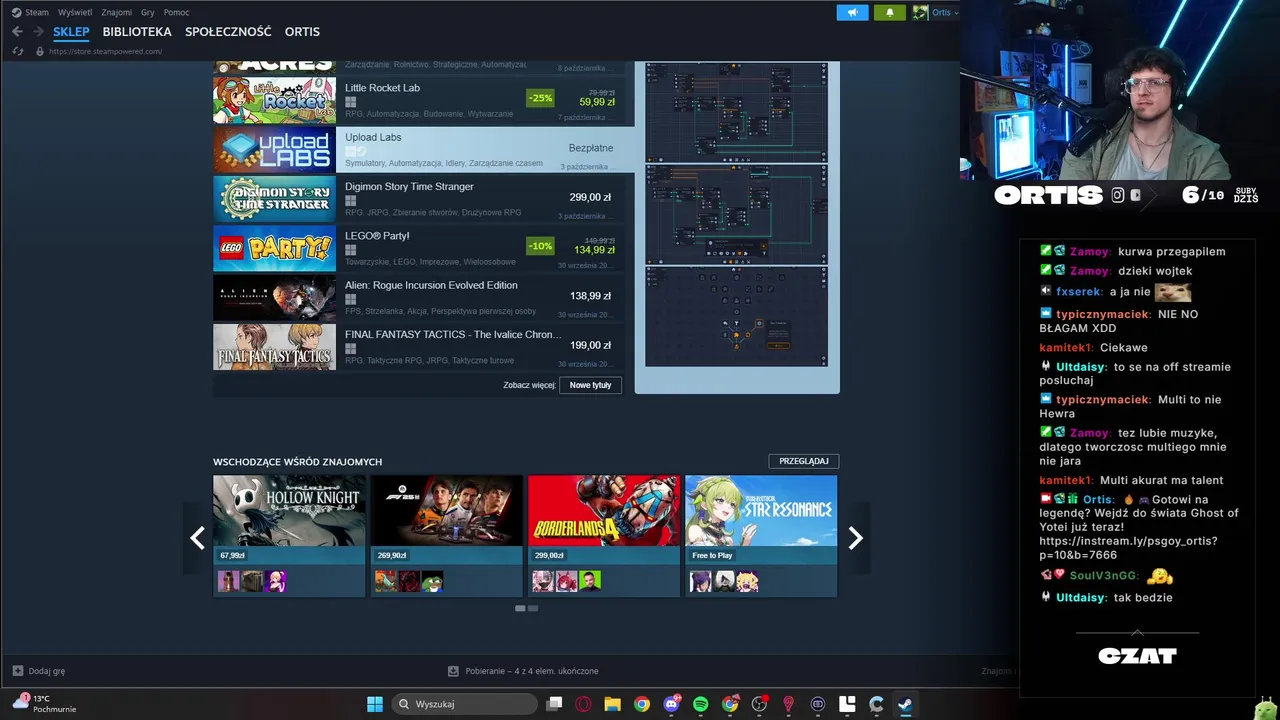Click the -10% discount badge on LEGO Party
Image resolution: width=1280 pixels, height=720 pixels.
pyautogui.click(x=540, y=246)
